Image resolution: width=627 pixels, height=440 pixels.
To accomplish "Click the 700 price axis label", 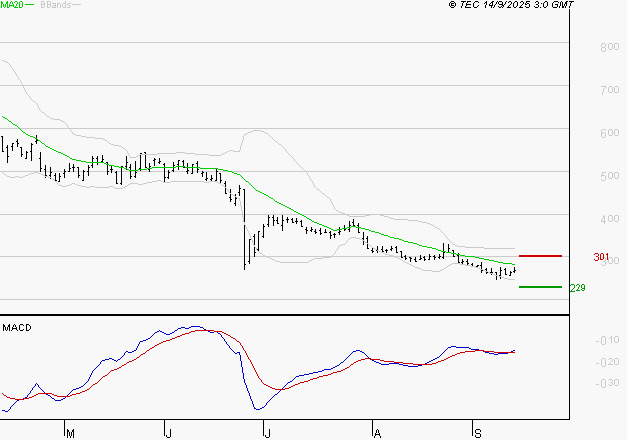I will pyautogui.click(x=608, y=91).
